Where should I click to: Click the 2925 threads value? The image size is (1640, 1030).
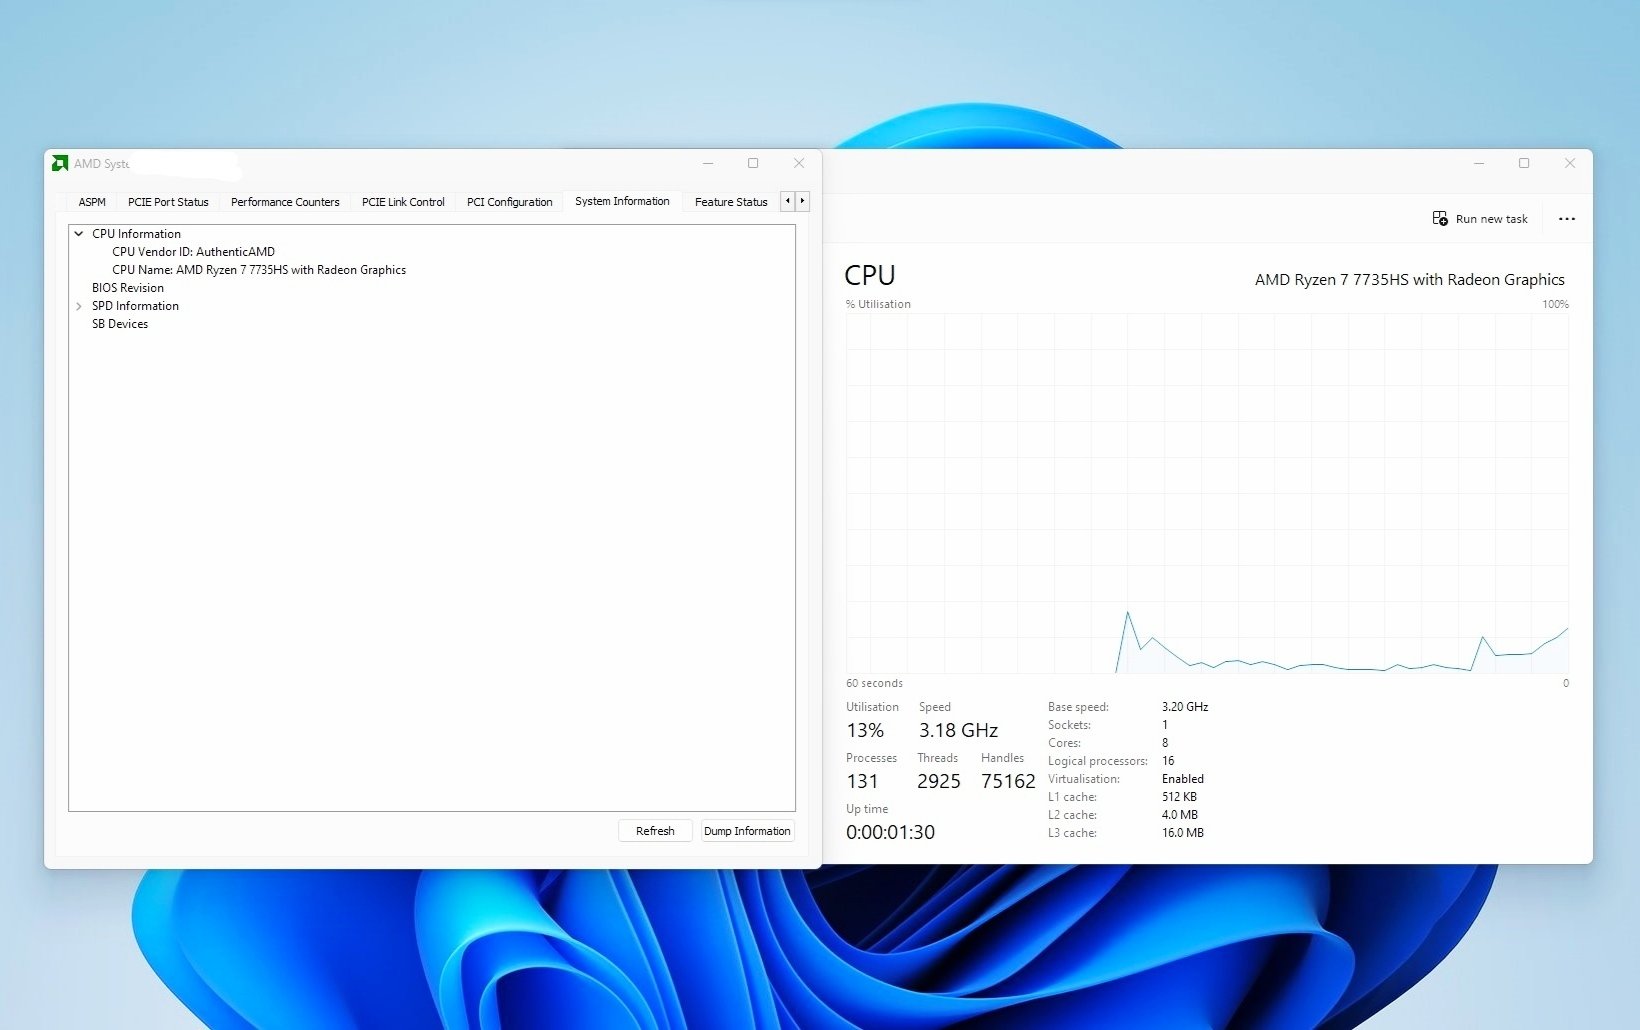[939, 782]
